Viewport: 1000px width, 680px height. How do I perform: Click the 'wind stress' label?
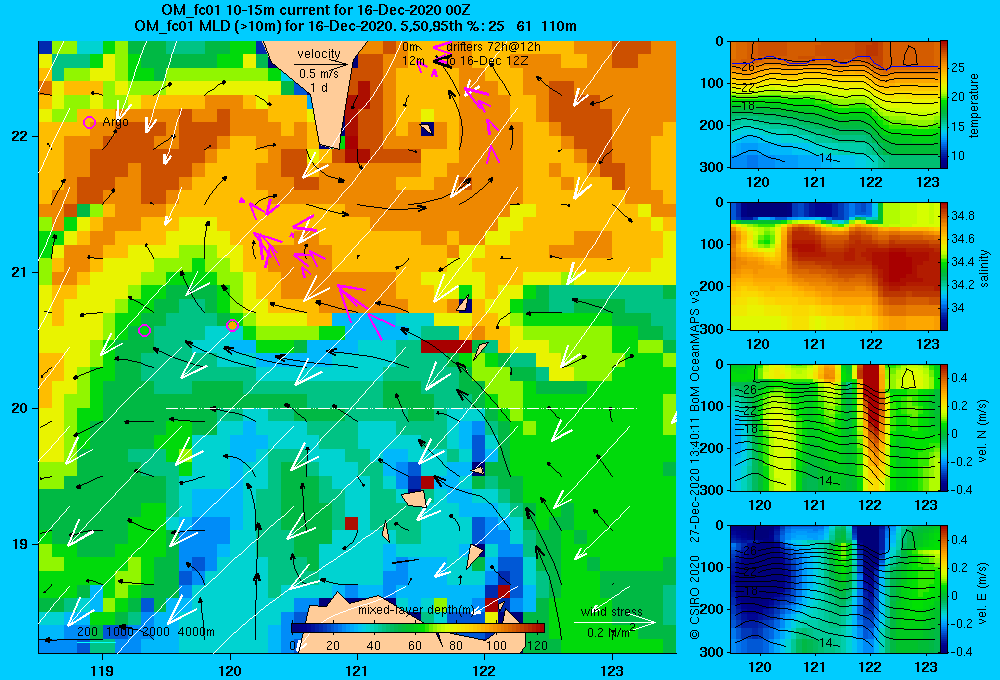611,611
